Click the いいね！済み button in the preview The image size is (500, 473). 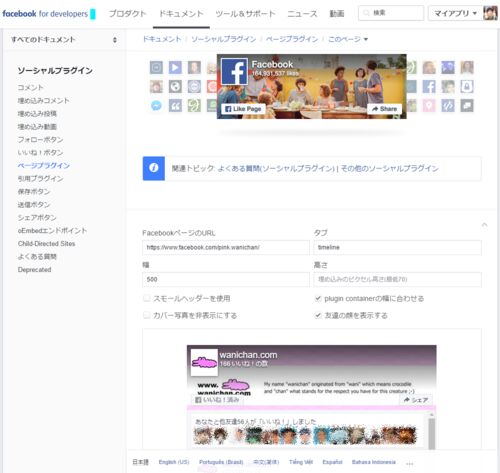(217, 400)
